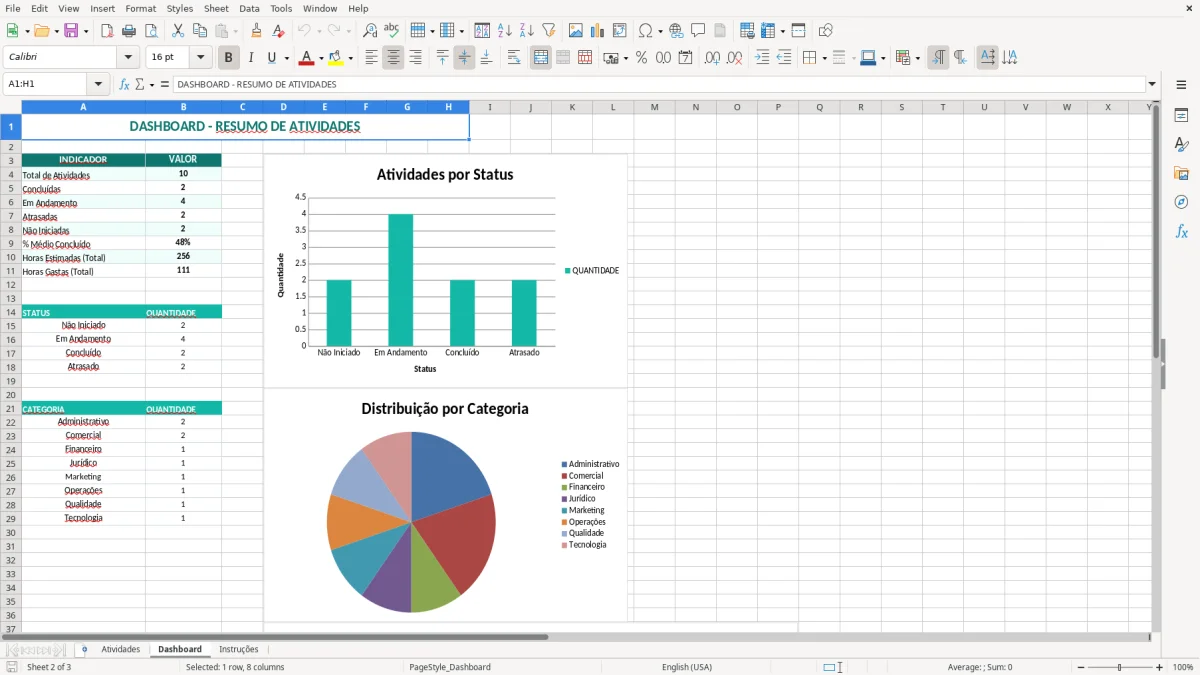Apply the yellow Background Color swatch

pos(336,58)
